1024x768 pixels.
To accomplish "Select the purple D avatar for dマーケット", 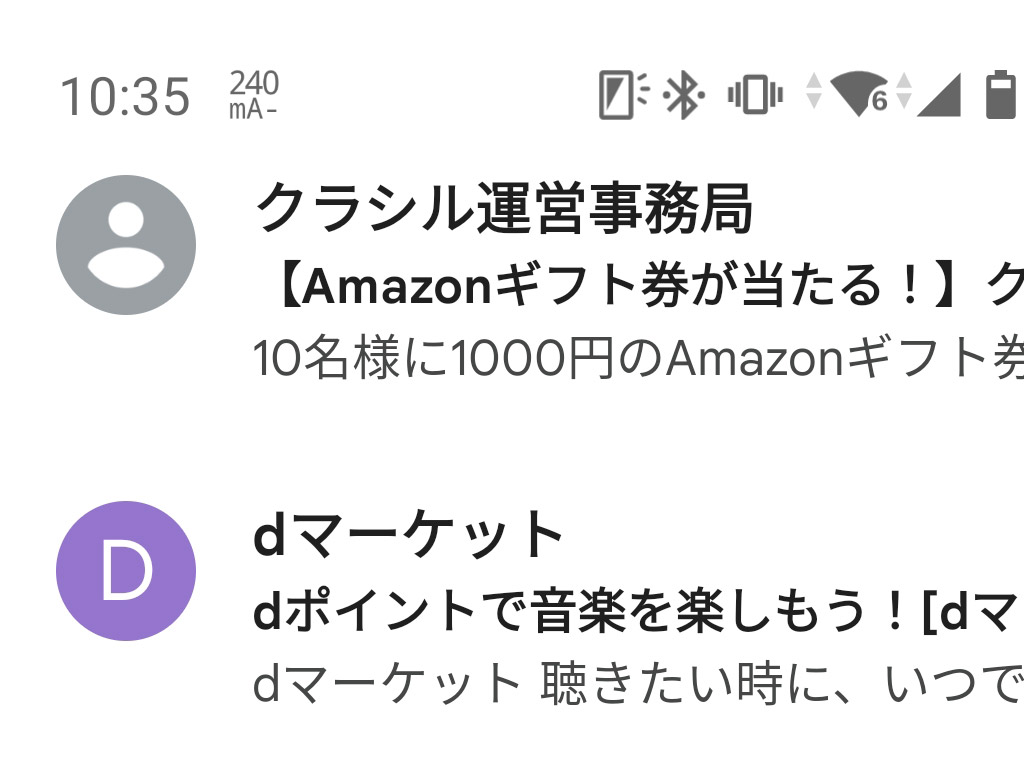I will 125,573.
